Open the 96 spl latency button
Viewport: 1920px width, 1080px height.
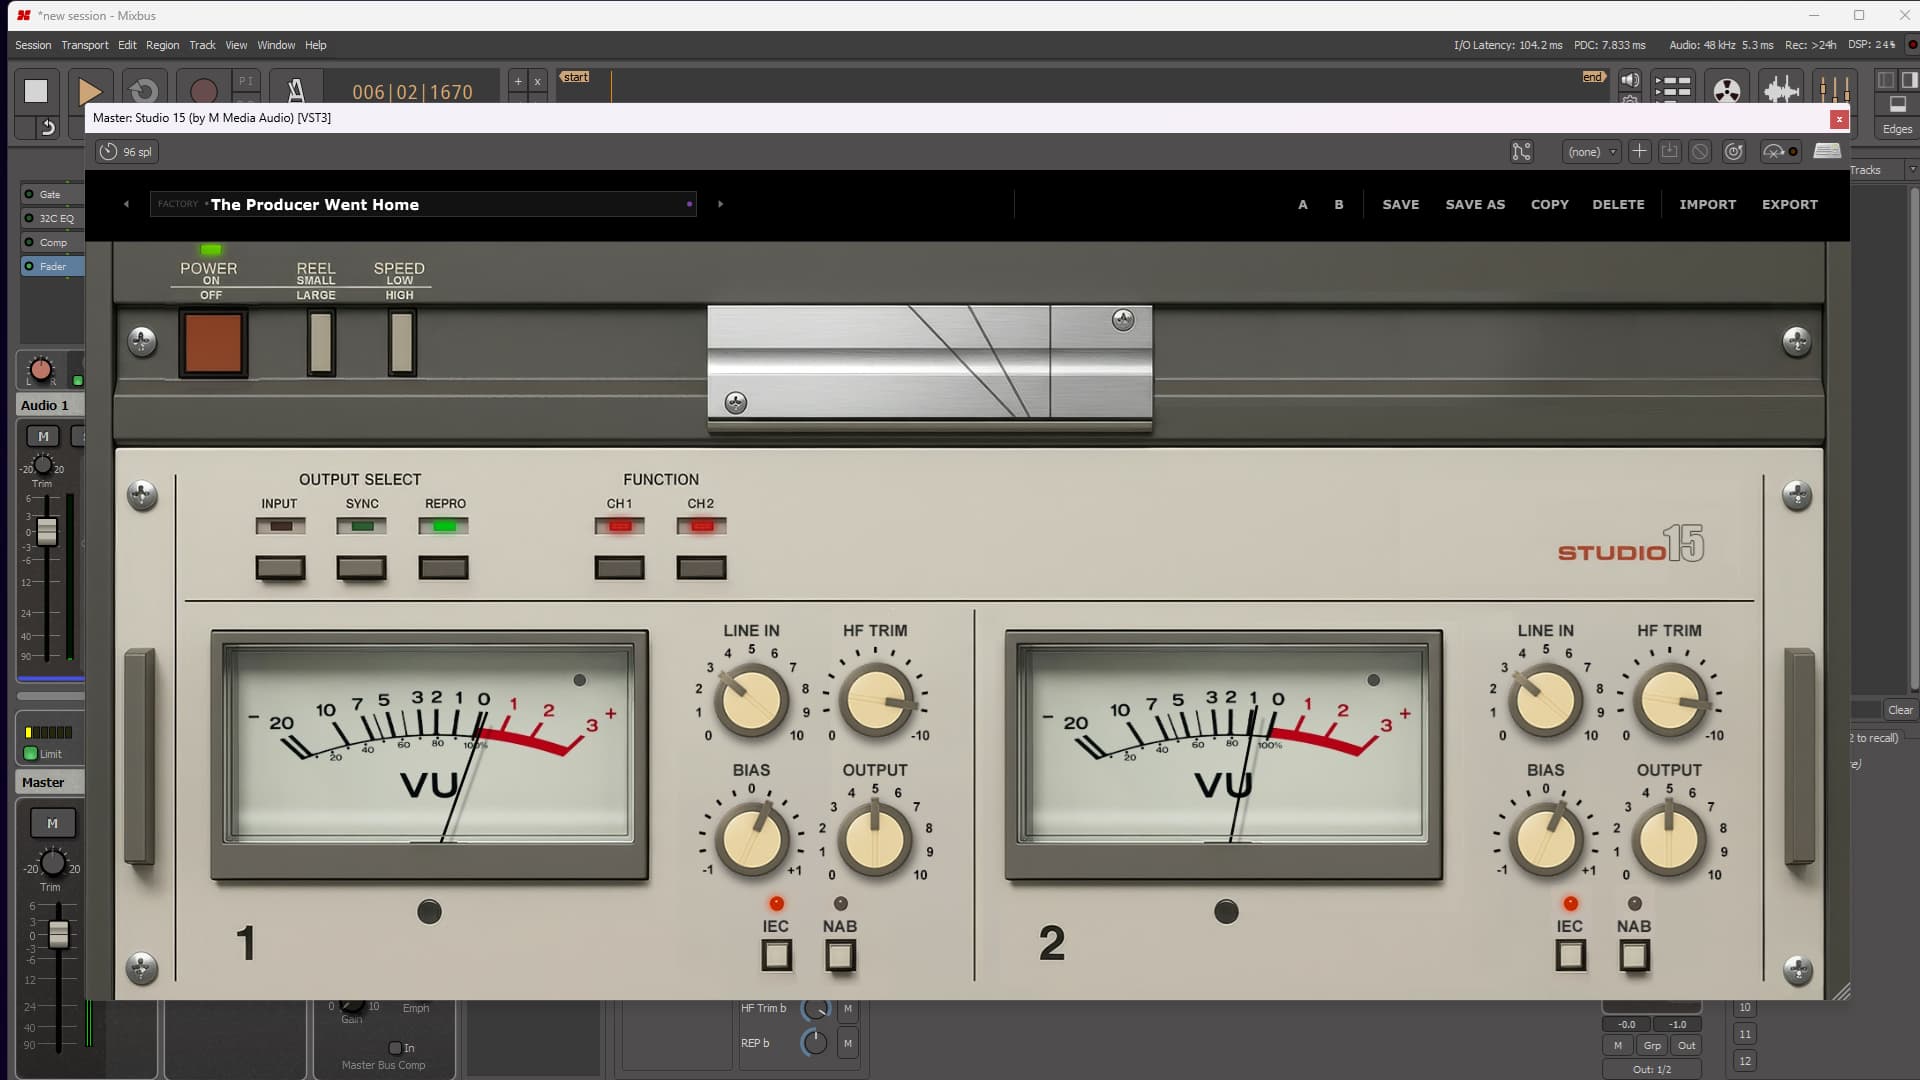[x=126, y=152]
